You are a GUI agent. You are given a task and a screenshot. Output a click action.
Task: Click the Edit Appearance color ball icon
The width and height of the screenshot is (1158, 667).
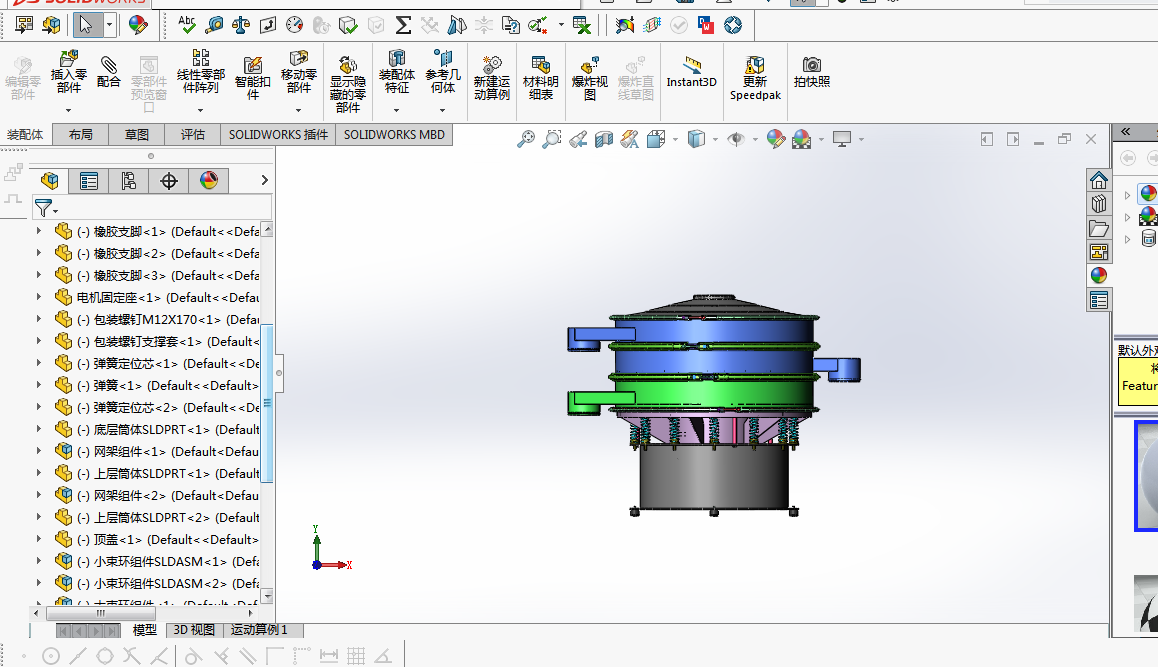(x=776, y=140)
